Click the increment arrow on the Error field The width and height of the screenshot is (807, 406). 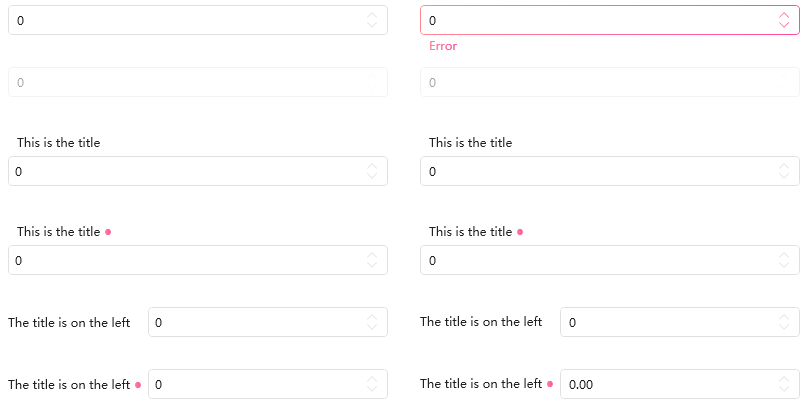(x=784, y=15)
